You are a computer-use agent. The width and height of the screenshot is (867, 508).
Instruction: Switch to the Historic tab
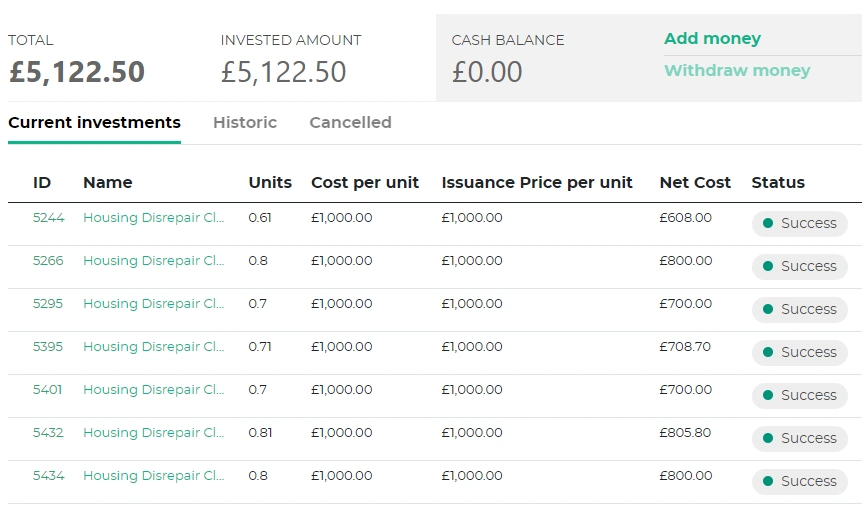click(245, 123)
